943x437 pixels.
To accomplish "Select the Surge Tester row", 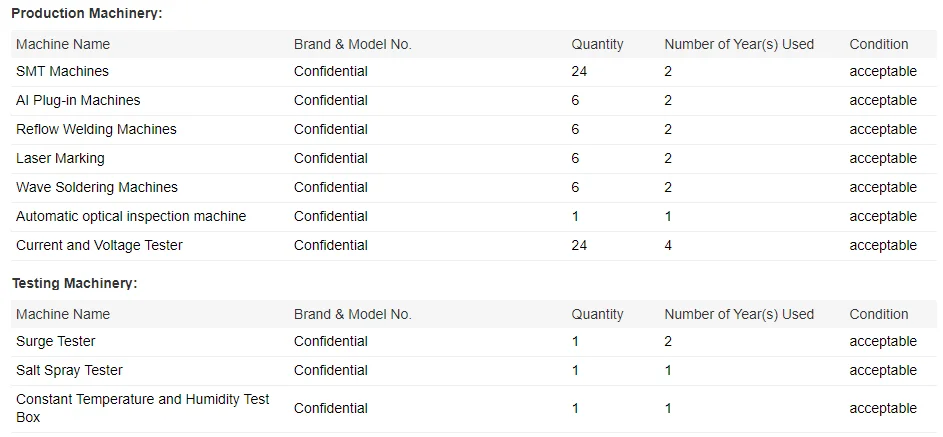I will coord(56,341).
